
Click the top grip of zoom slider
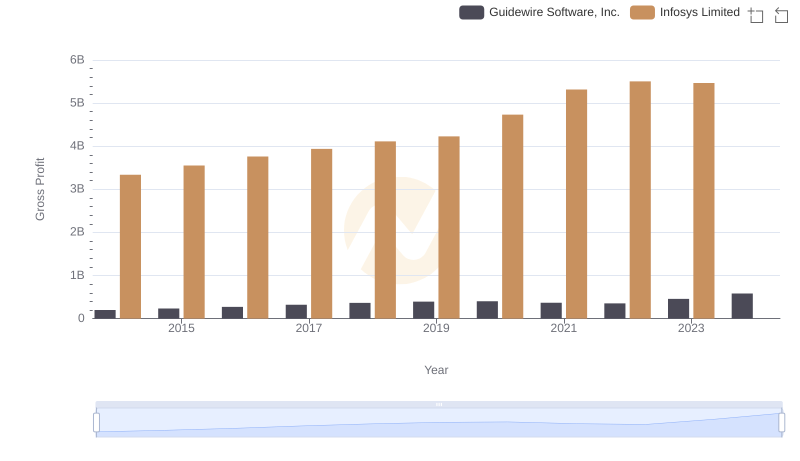439,404
